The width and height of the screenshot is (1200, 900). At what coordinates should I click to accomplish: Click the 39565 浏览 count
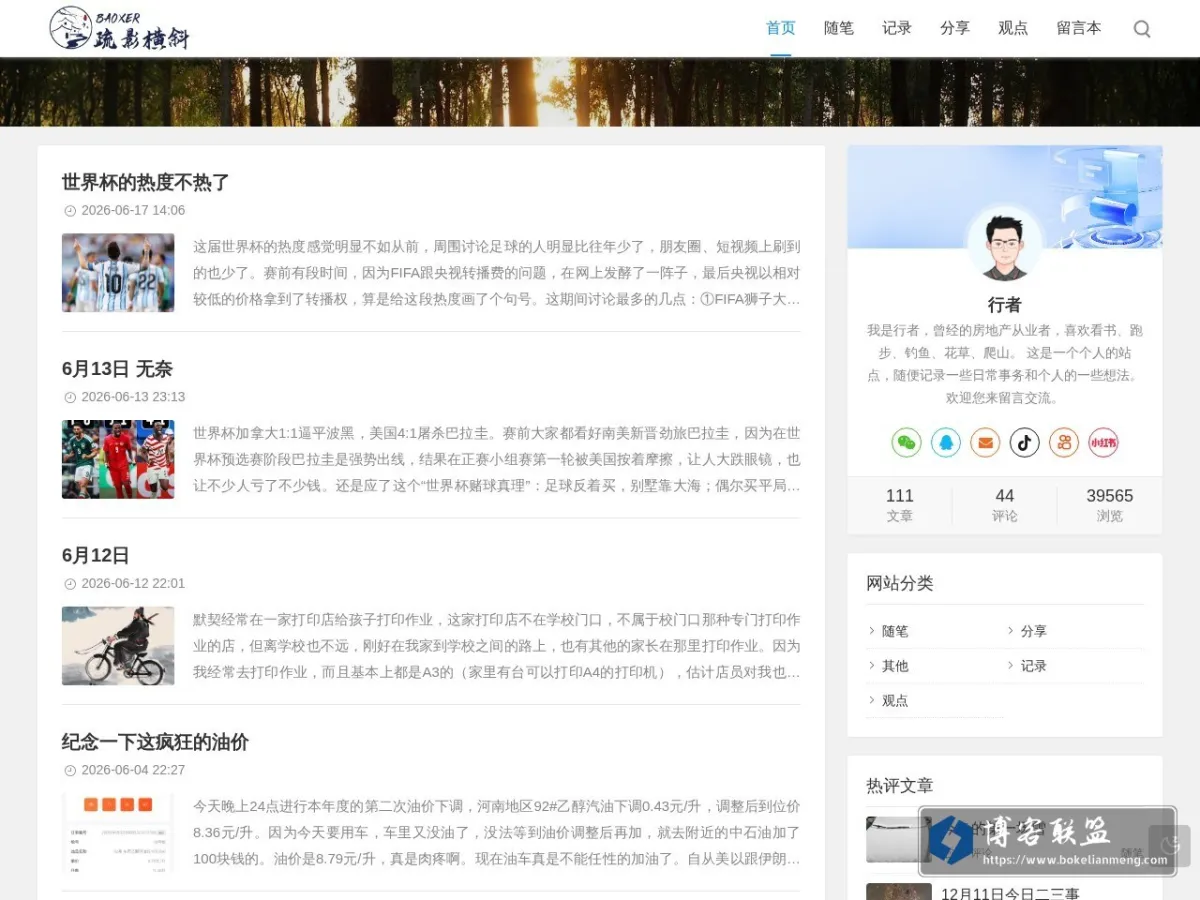pyautogui.click(x=1110, y=505)
